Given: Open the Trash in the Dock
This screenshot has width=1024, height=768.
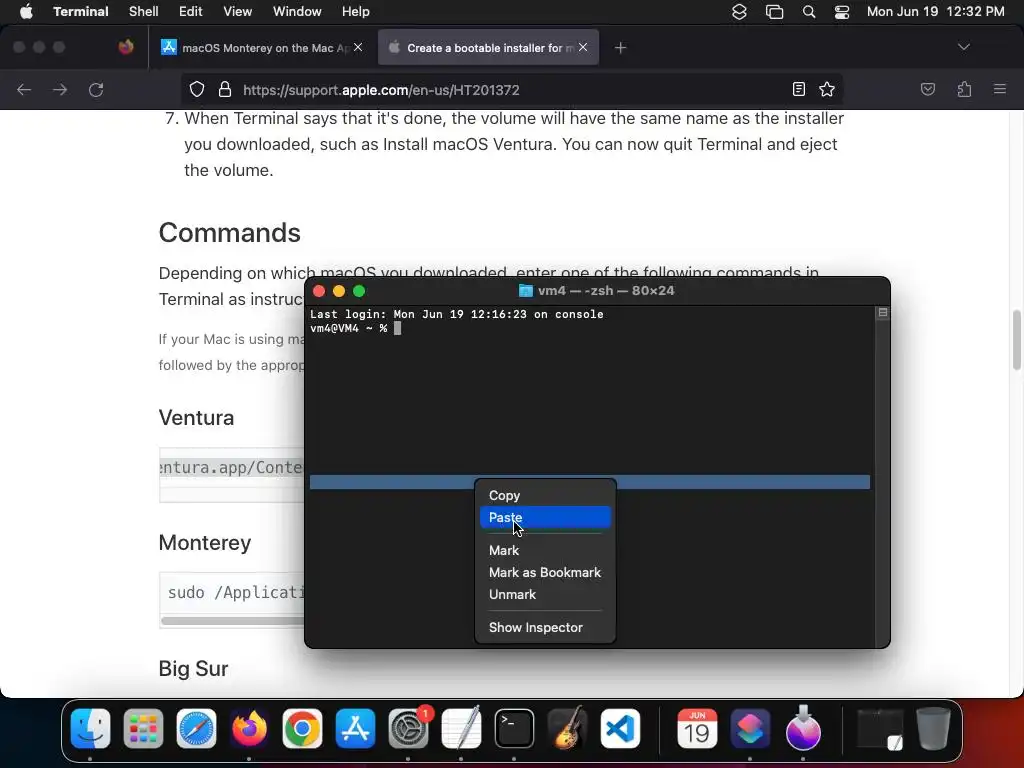Looking at the screenshot, I should pos(933,728).
